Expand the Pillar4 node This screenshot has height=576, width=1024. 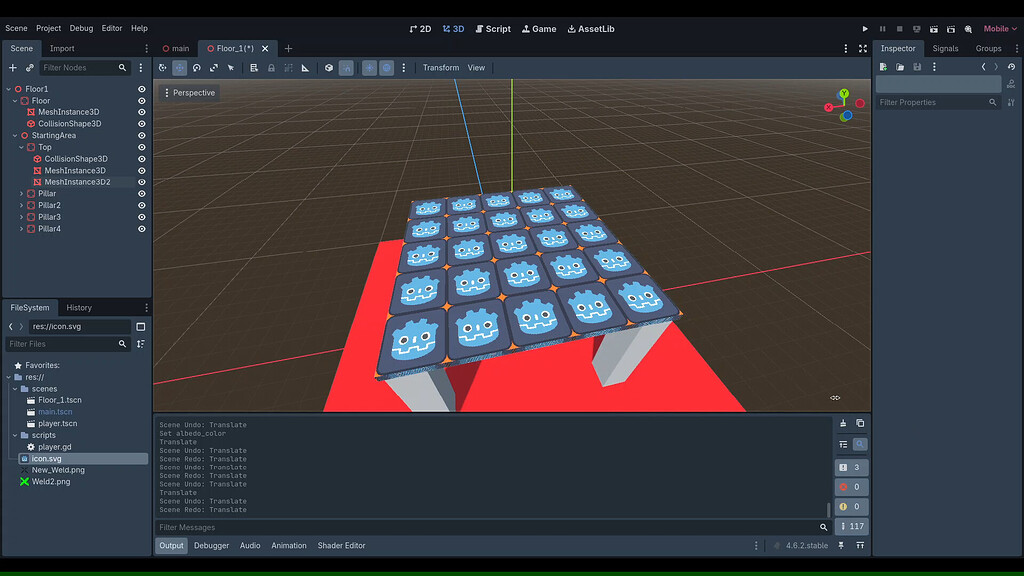(x=22, y=229)
